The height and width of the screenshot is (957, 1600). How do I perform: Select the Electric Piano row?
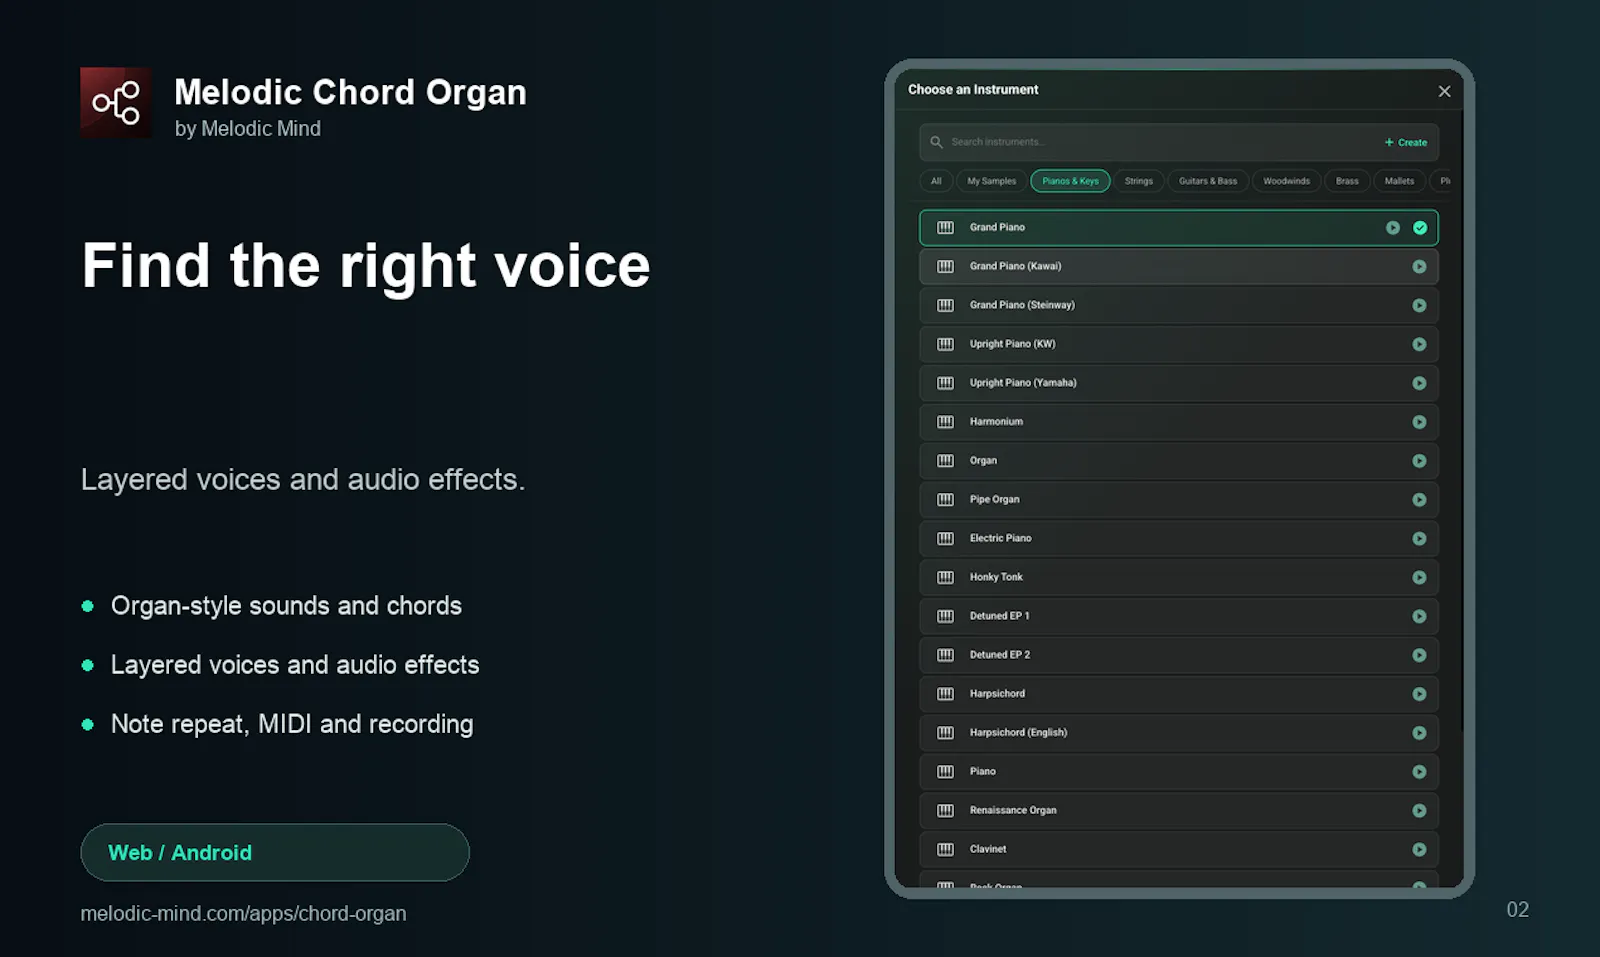(1178, 539)
